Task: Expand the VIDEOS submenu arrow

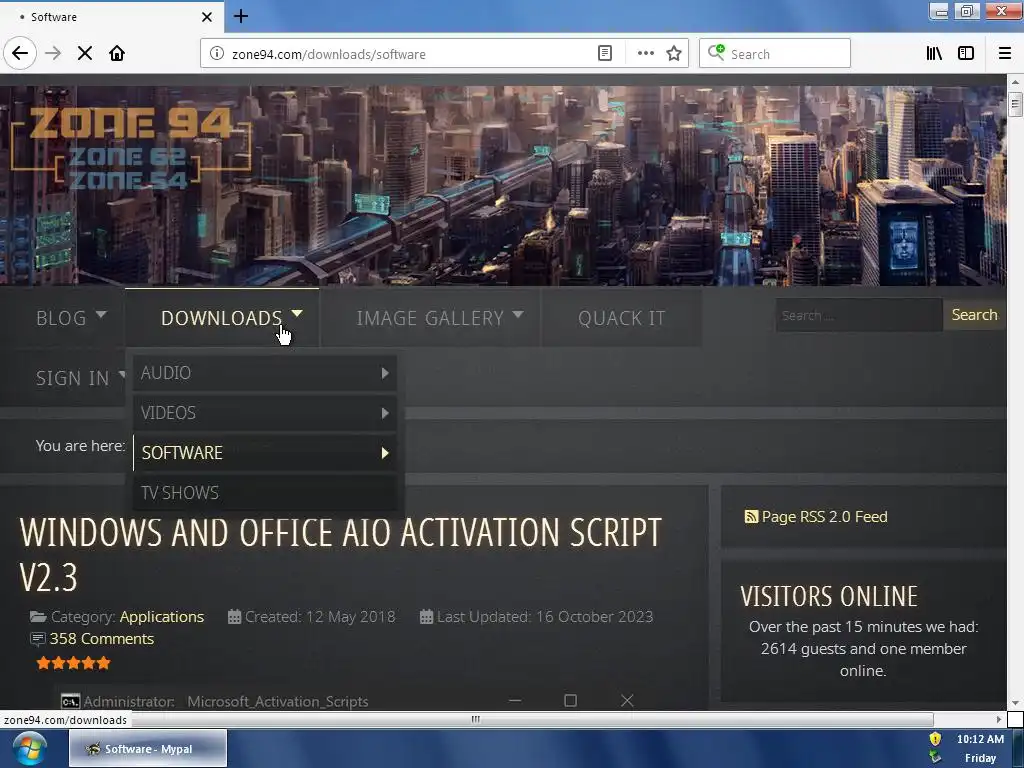Action: (x=385, y=413)
